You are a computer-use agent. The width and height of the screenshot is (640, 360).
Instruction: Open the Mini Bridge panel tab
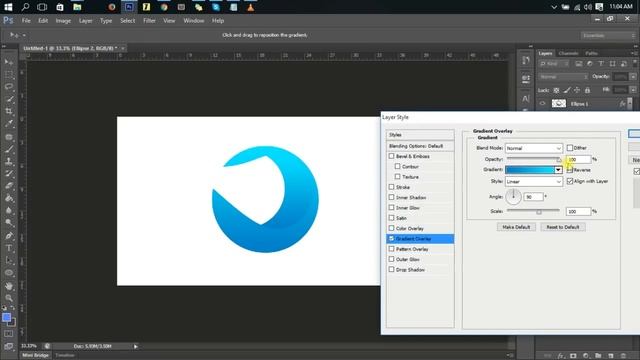point(36,356)
